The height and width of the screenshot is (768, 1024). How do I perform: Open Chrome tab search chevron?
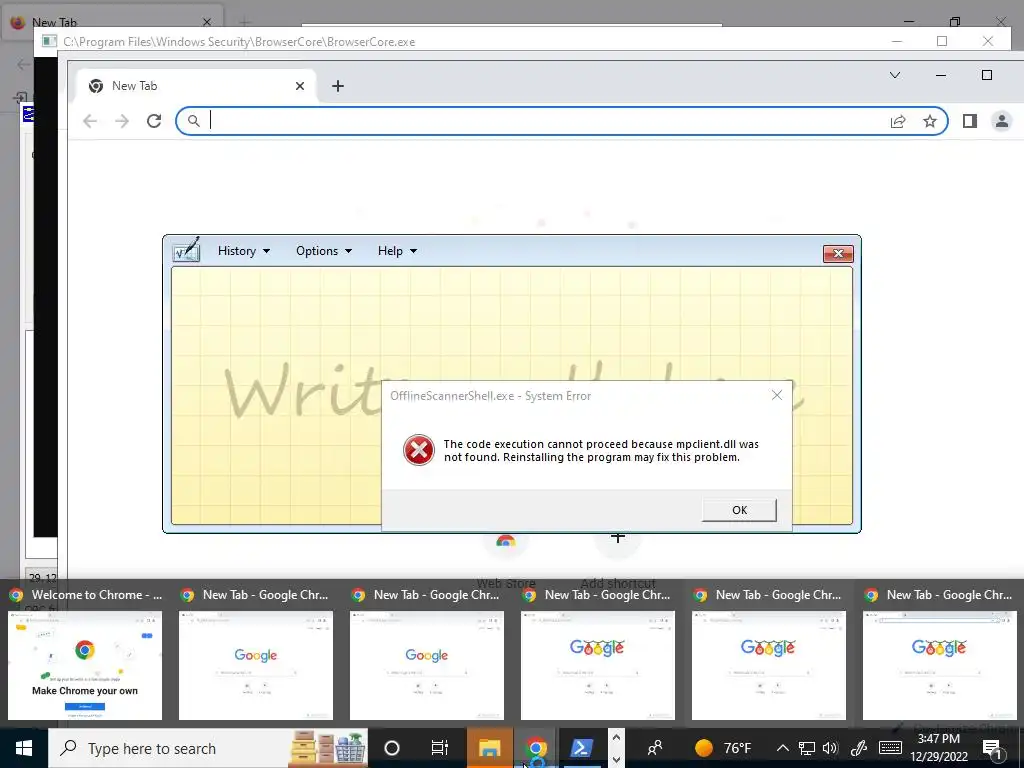[895, 75]
